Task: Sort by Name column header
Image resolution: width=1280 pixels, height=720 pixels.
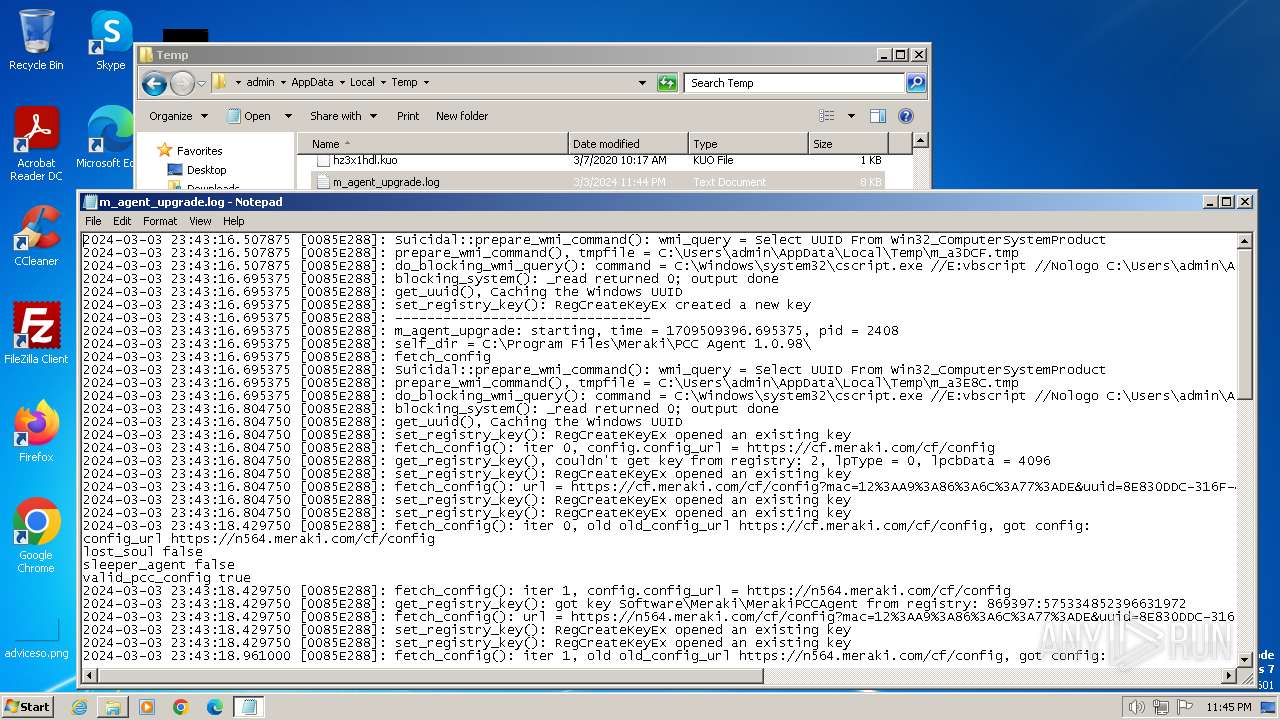Action: [432, 144]
